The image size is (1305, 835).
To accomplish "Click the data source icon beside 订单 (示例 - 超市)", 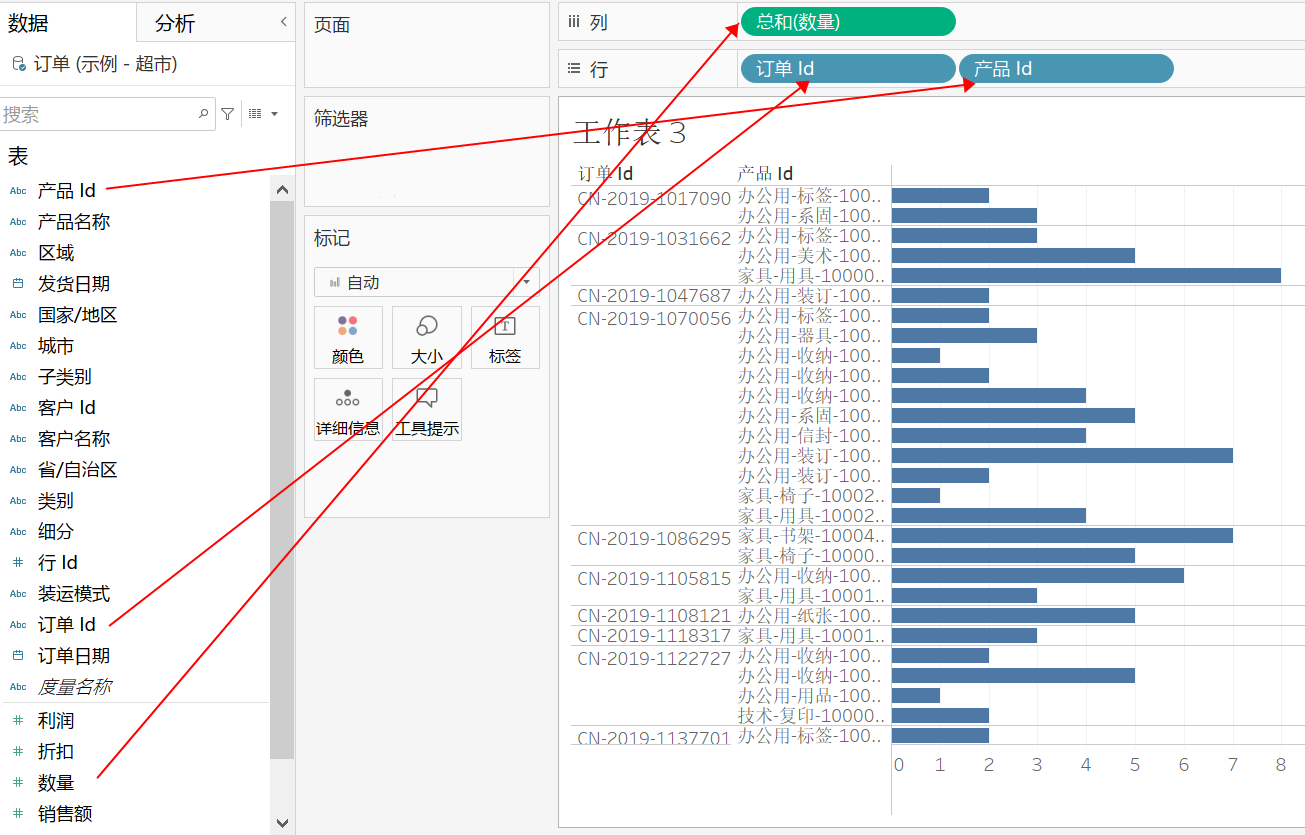I will 18,64.
